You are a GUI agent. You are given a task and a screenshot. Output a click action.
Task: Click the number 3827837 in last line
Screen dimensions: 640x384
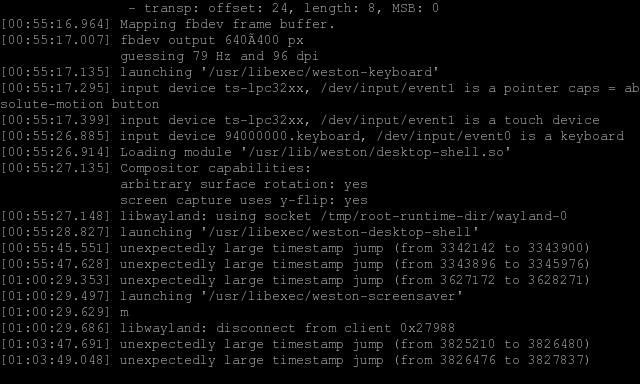click(556, 360)
